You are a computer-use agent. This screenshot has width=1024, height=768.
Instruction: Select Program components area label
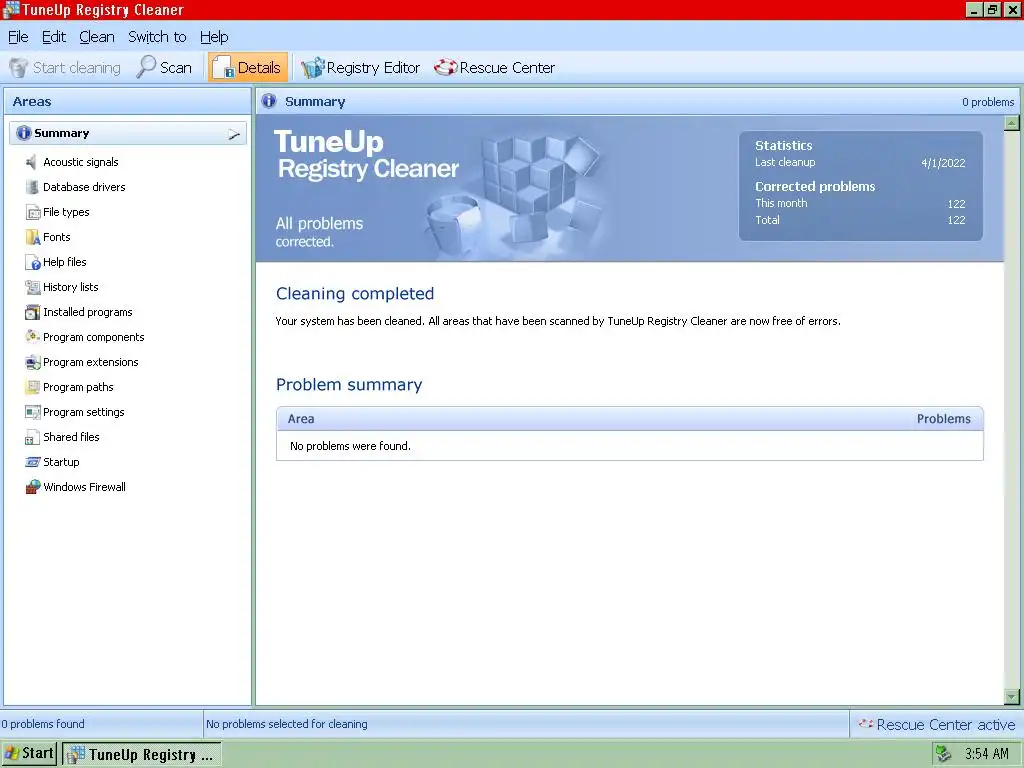(x=93, y=337)
